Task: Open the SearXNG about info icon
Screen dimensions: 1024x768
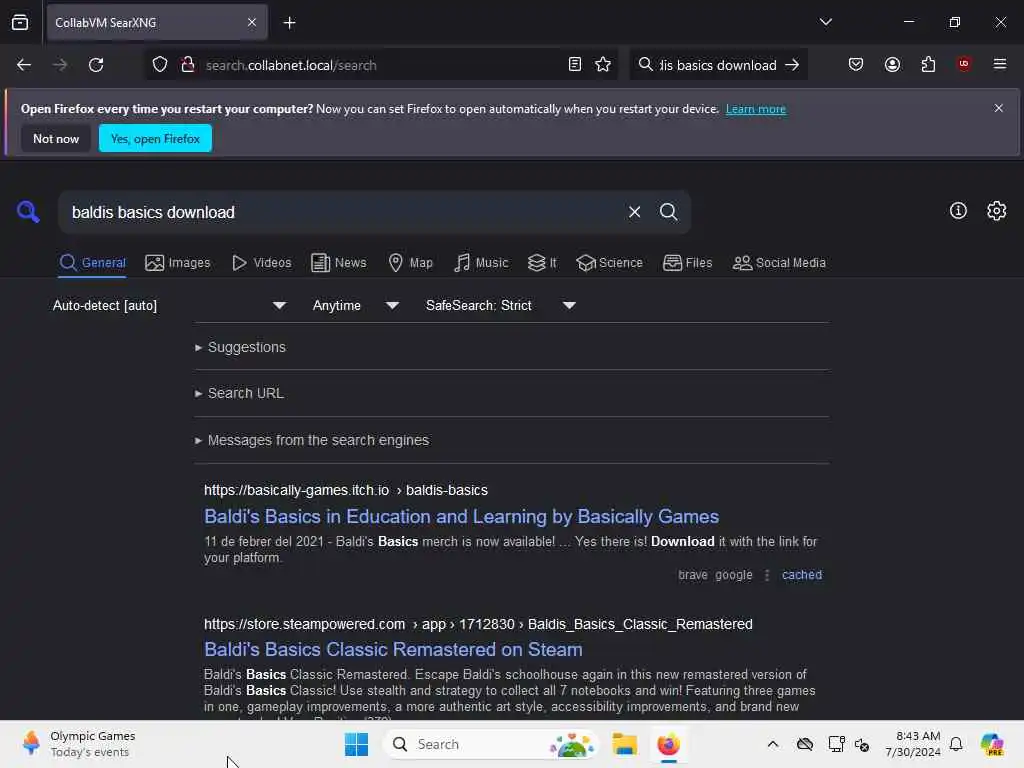Action: click(958, 211)
